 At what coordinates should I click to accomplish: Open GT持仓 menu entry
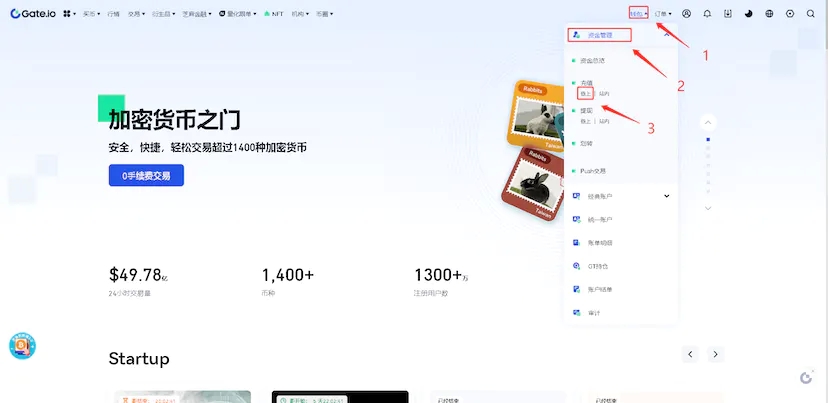pos(598,266)
